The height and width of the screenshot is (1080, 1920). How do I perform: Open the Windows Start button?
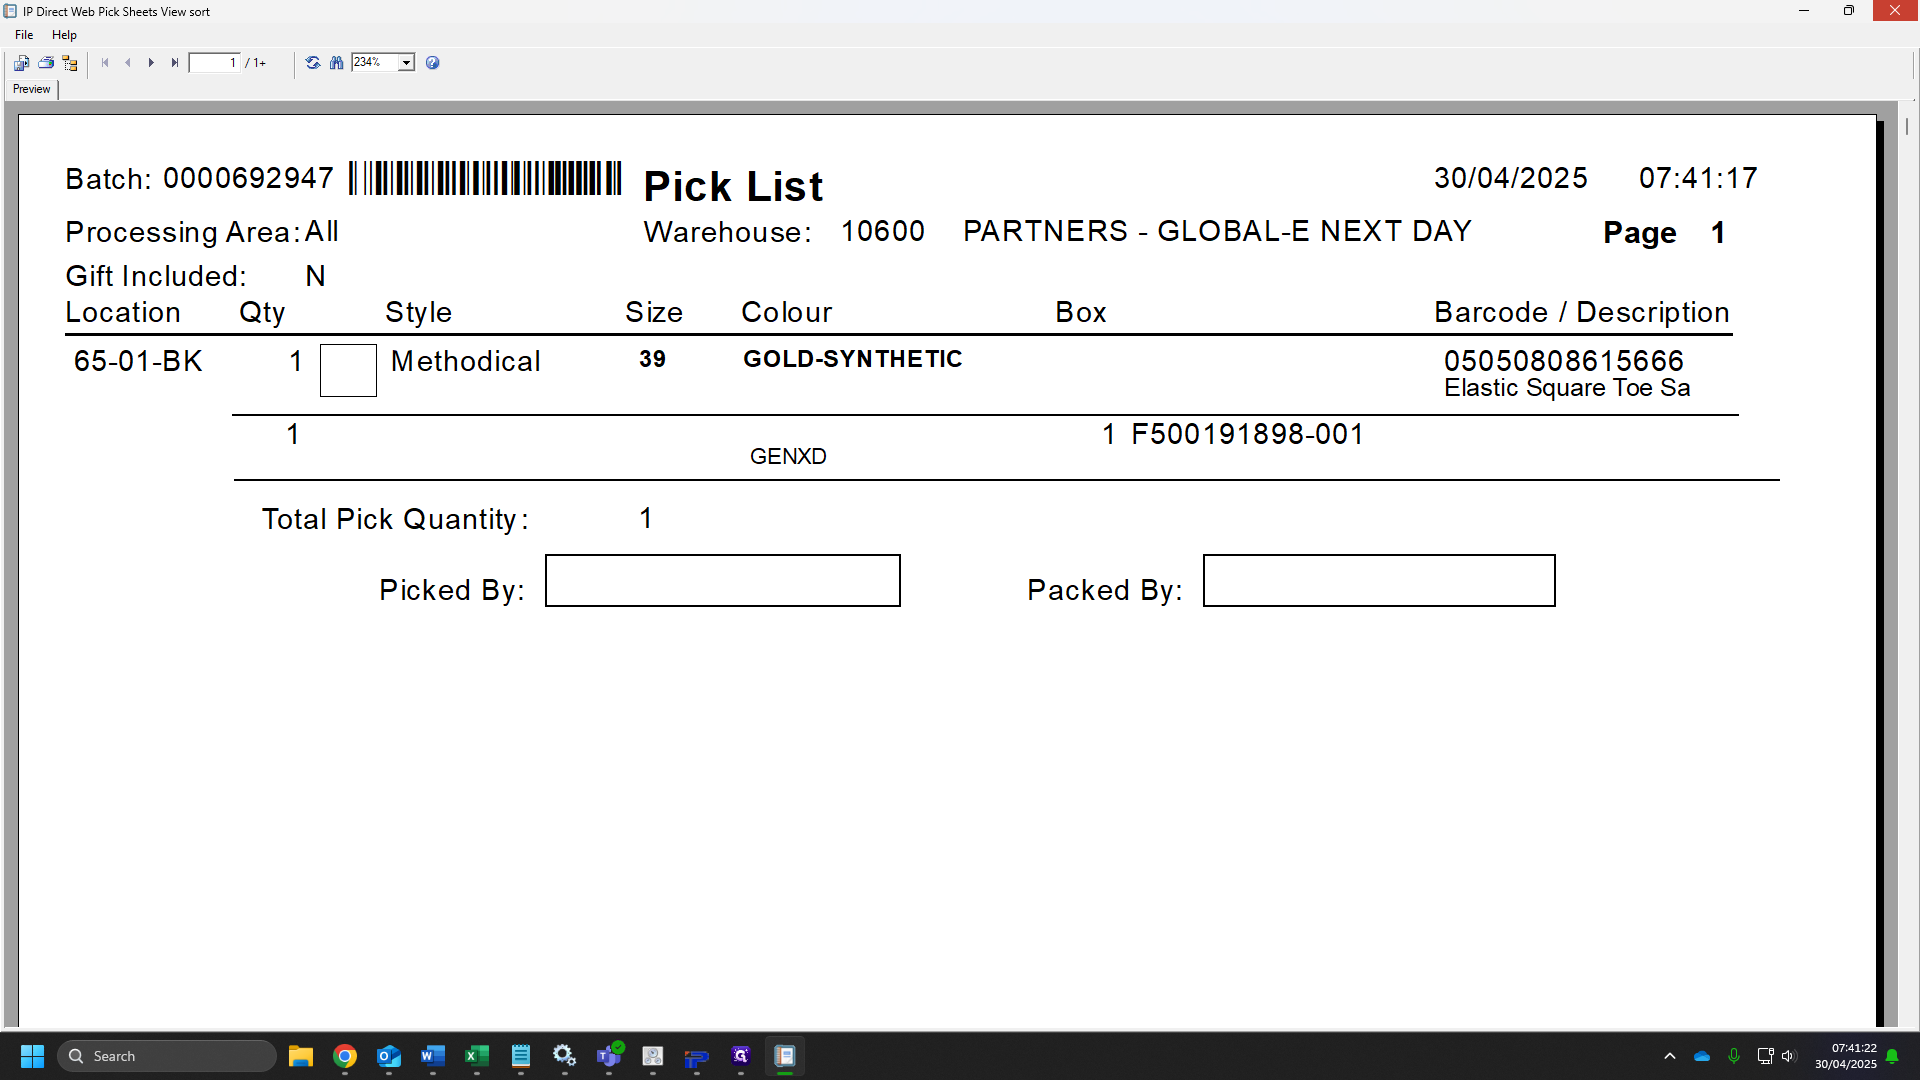[x=32, y=1056]
